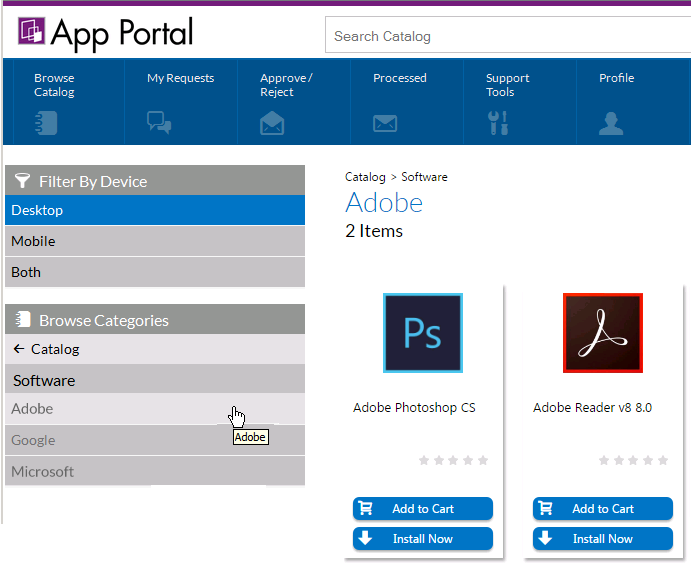Click the Adobe Reader v8 icon
Viewport: 691px width, 574px height.
(x=602, y=333)
